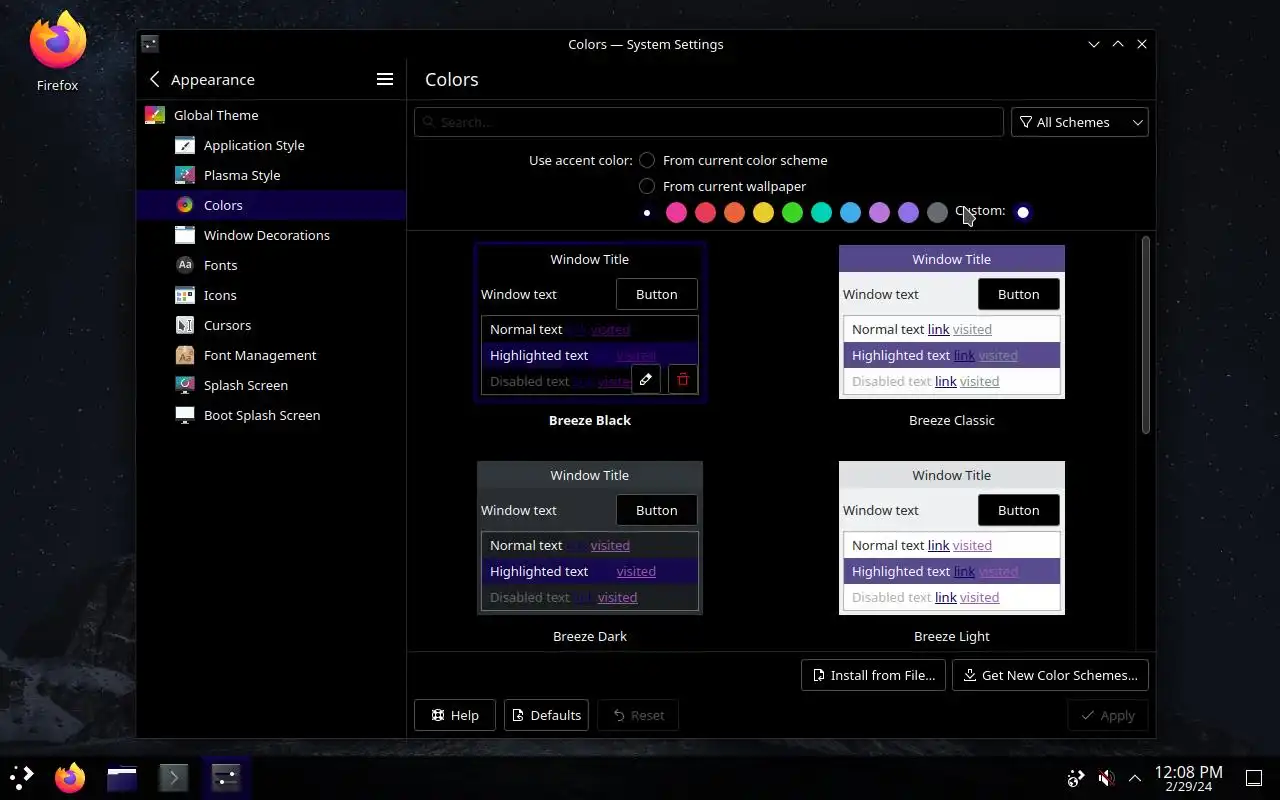Focus the color scheme search field
The width and height of the screenshot is (1280, 800).
point(709,122)
